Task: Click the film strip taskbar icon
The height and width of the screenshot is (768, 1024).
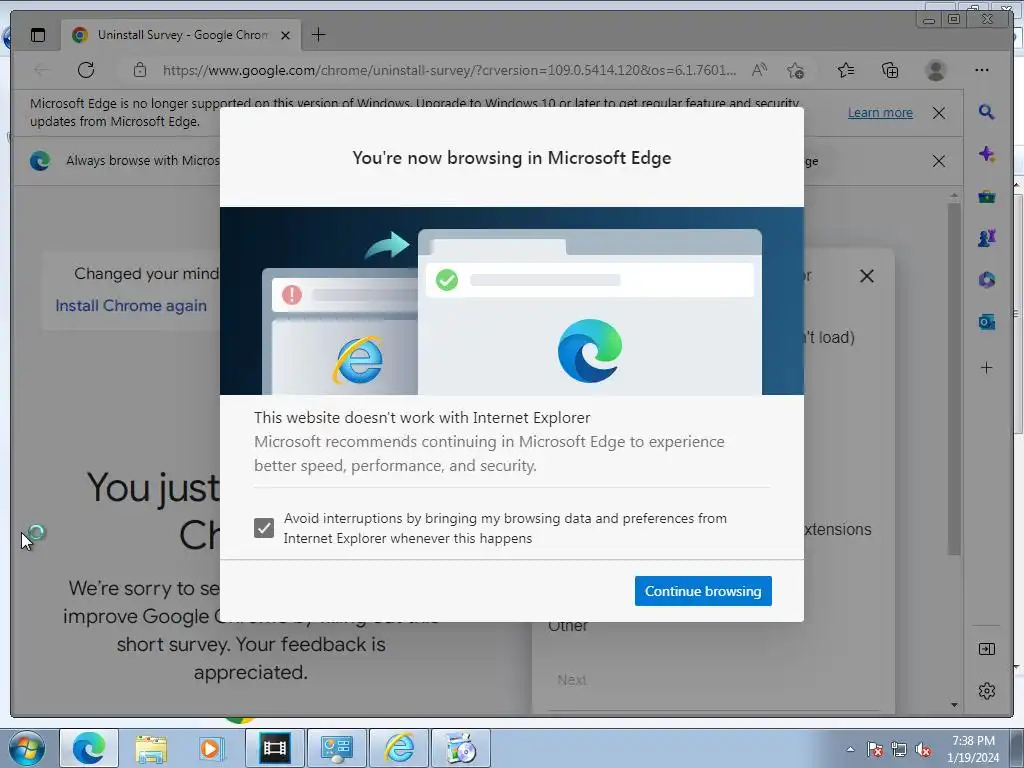Action: [274, 748]
